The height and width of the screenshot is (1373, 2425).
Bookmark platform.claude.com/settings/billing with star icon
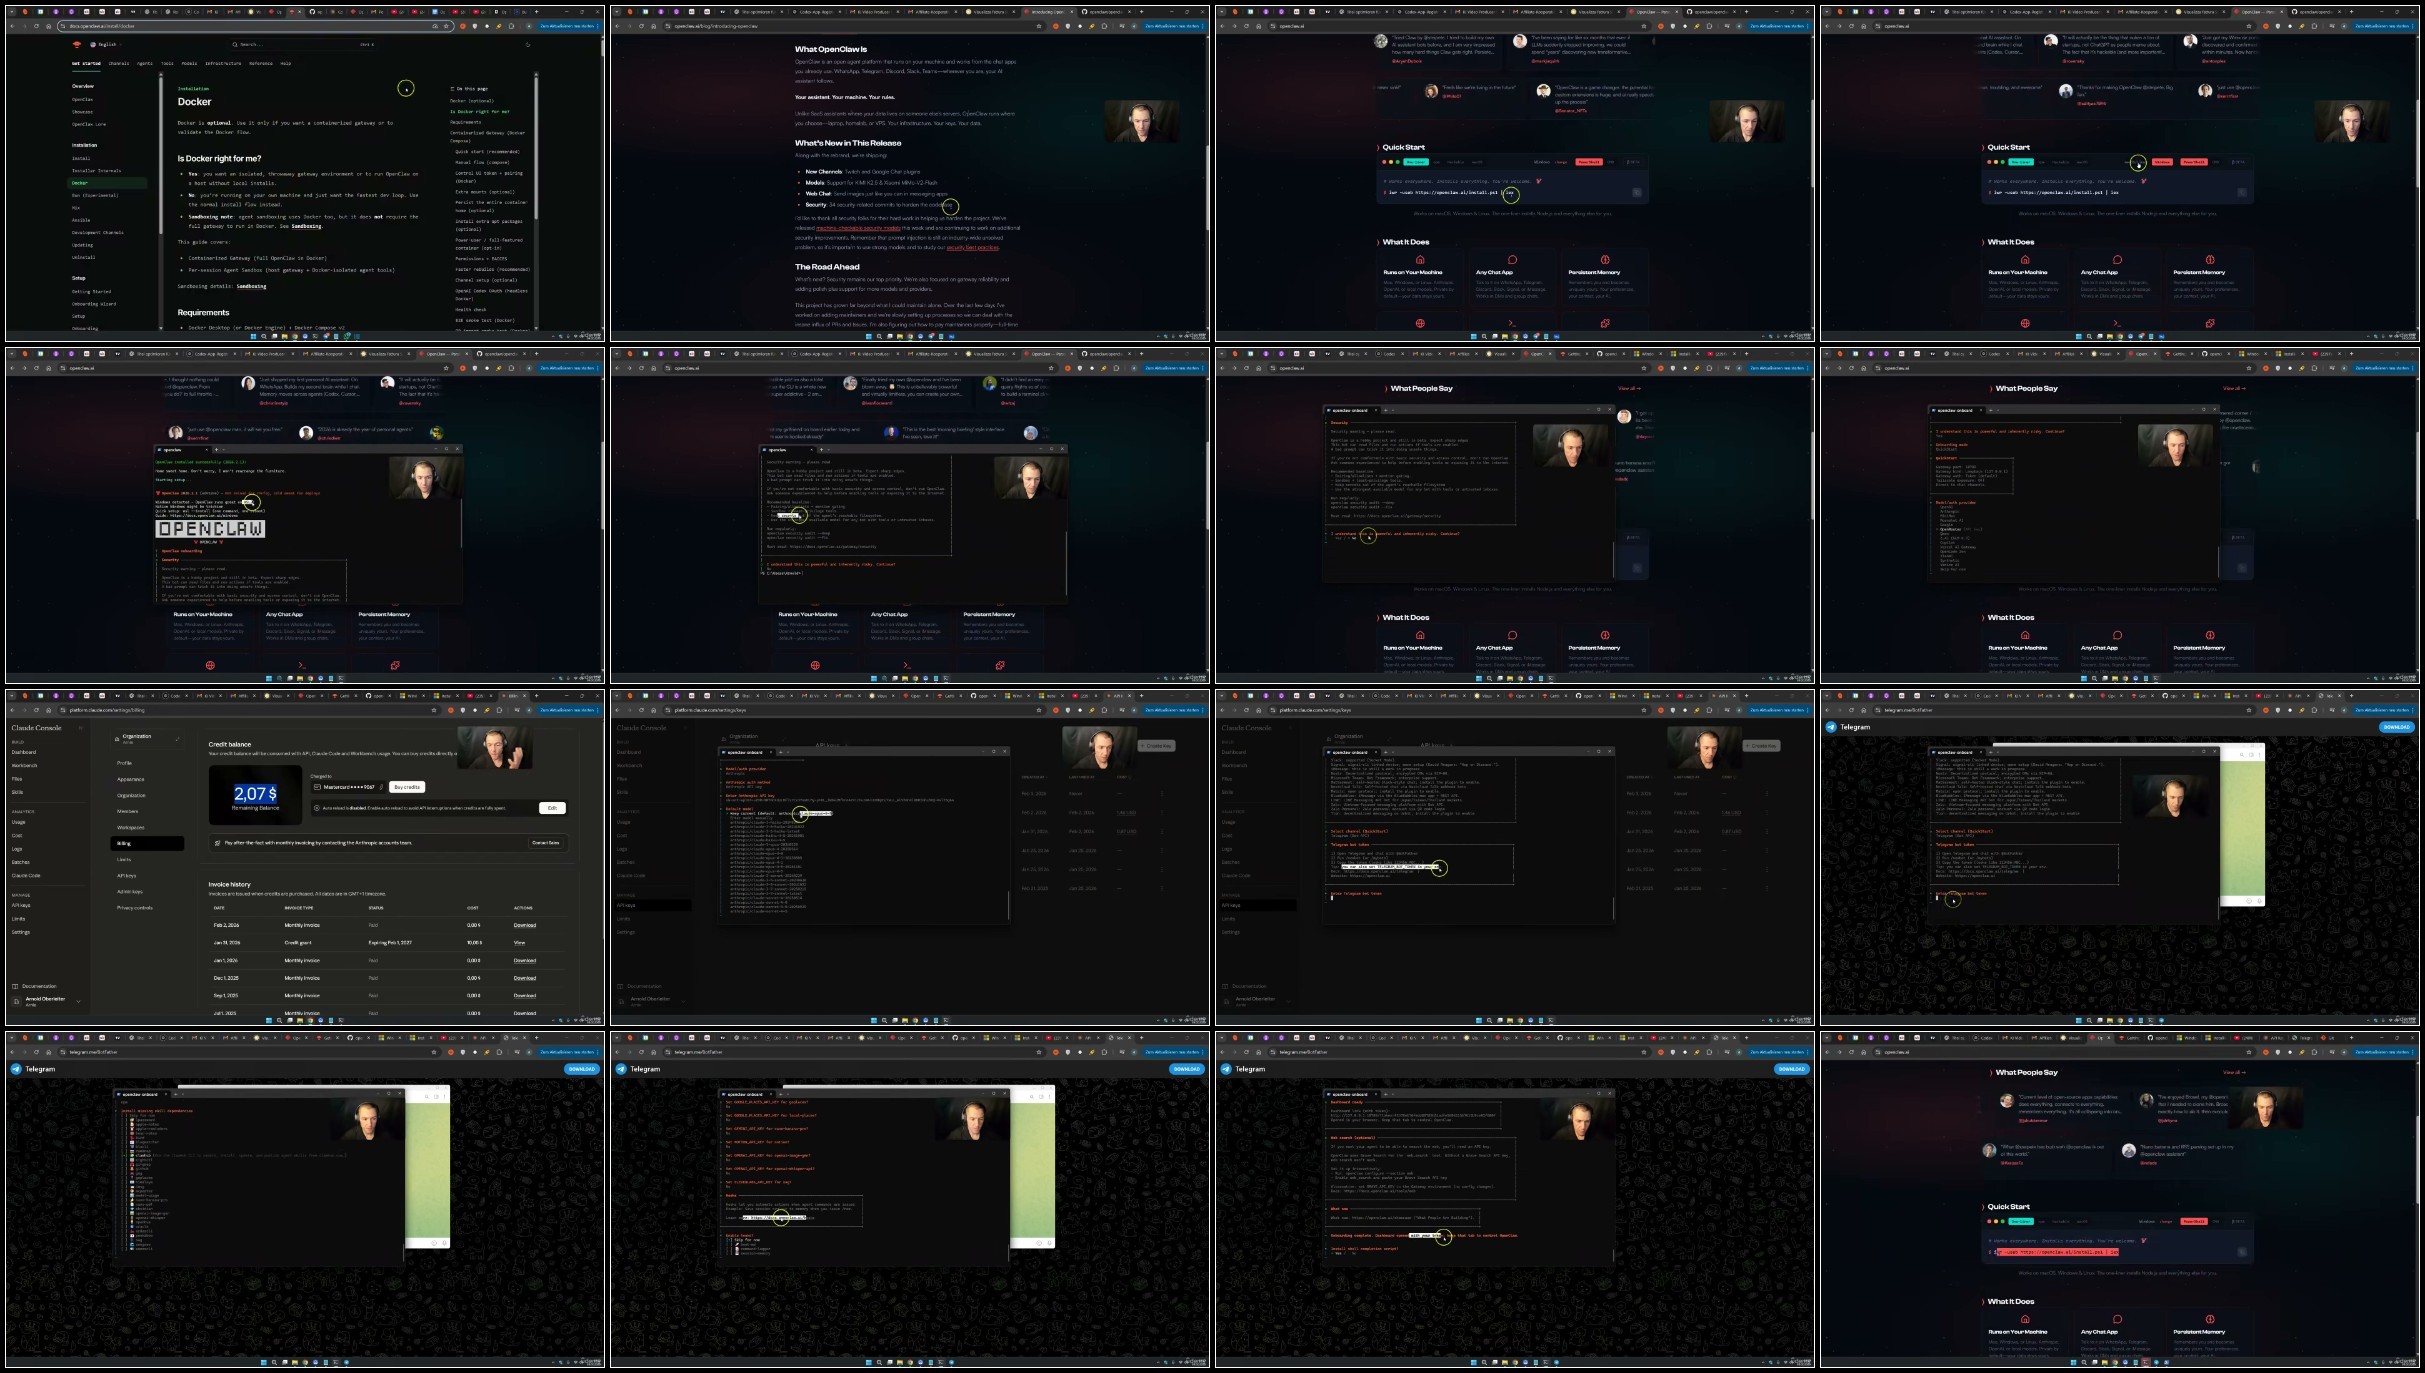click(x=434, y=710)
